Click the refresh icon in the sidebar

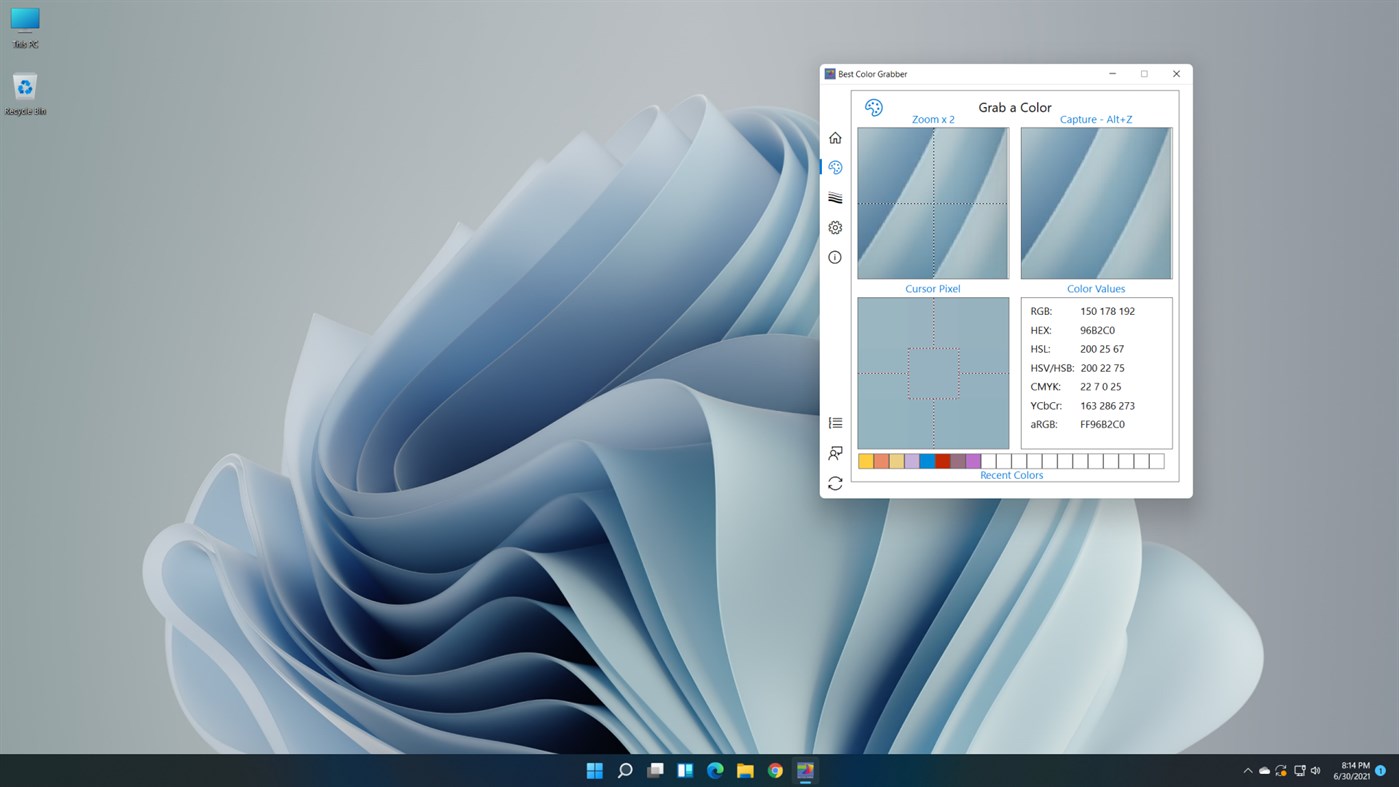tap(835, 483)
